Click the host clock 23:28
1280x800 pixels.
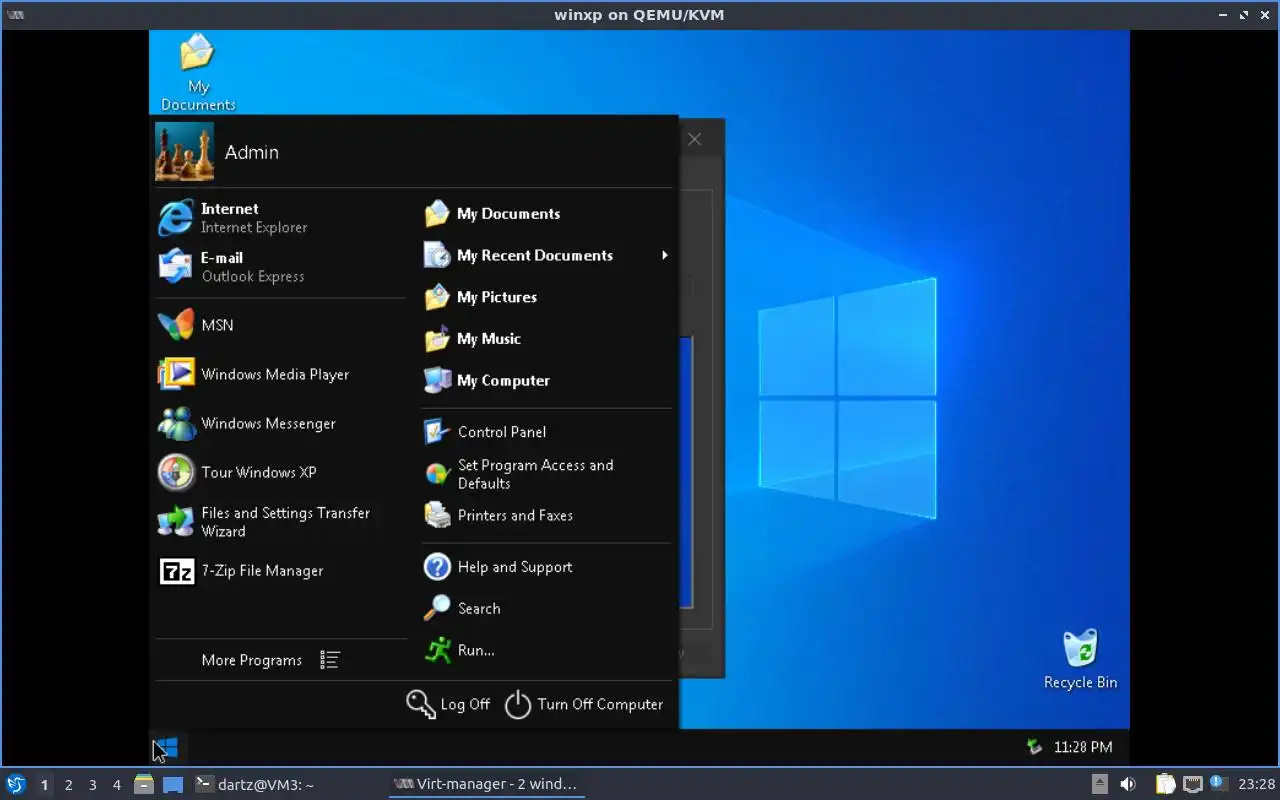pyautogui.click(x=1257, y=784)
